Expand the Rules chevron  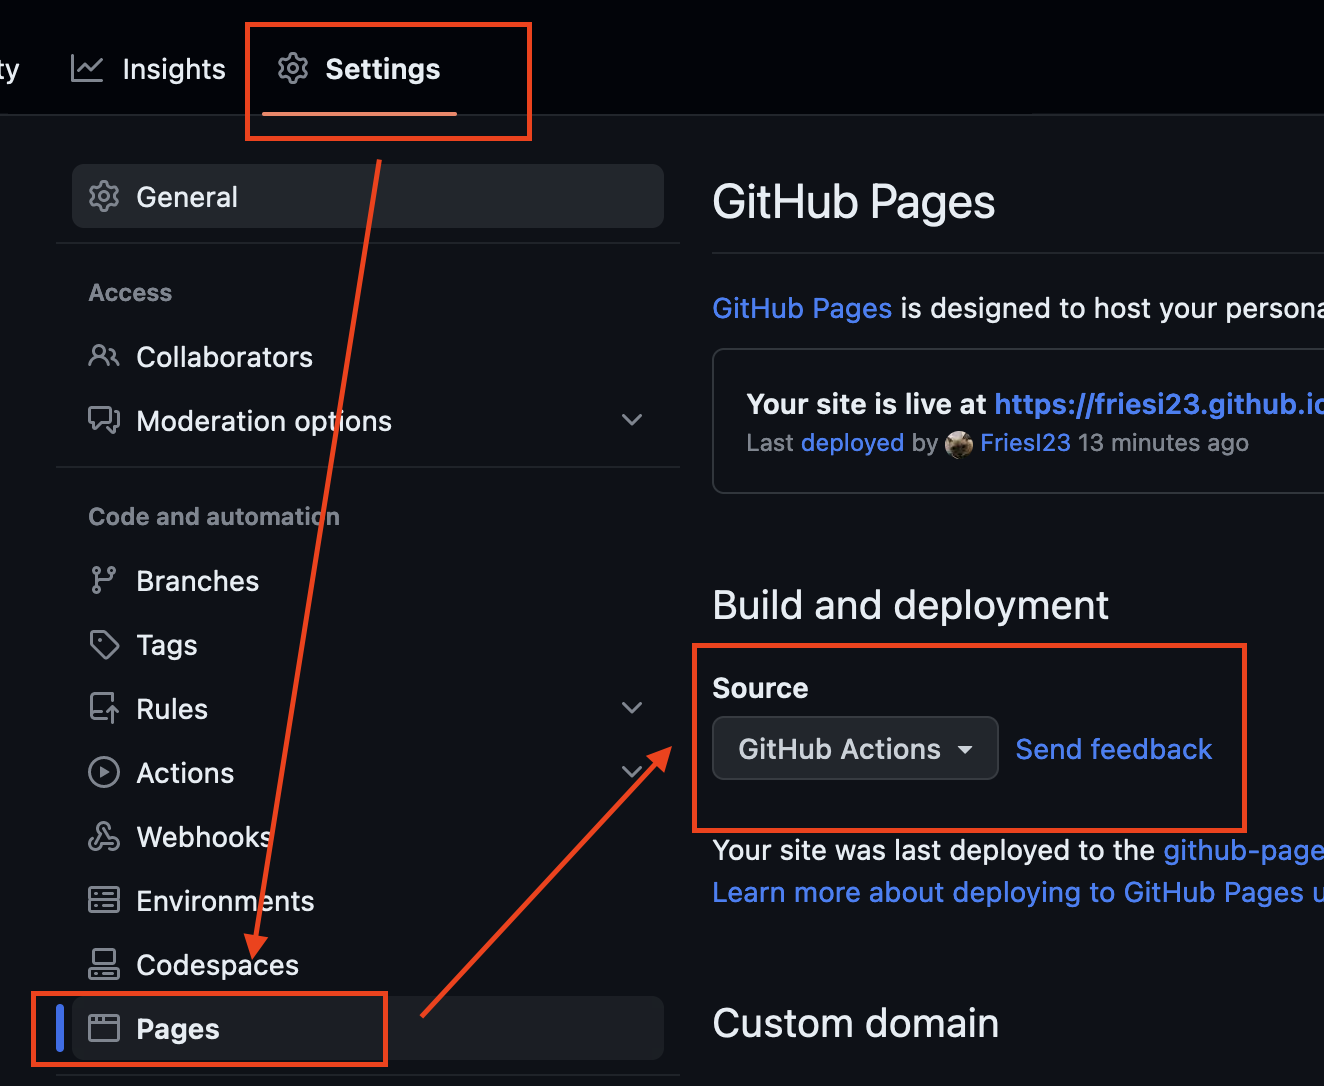(632, 708)
